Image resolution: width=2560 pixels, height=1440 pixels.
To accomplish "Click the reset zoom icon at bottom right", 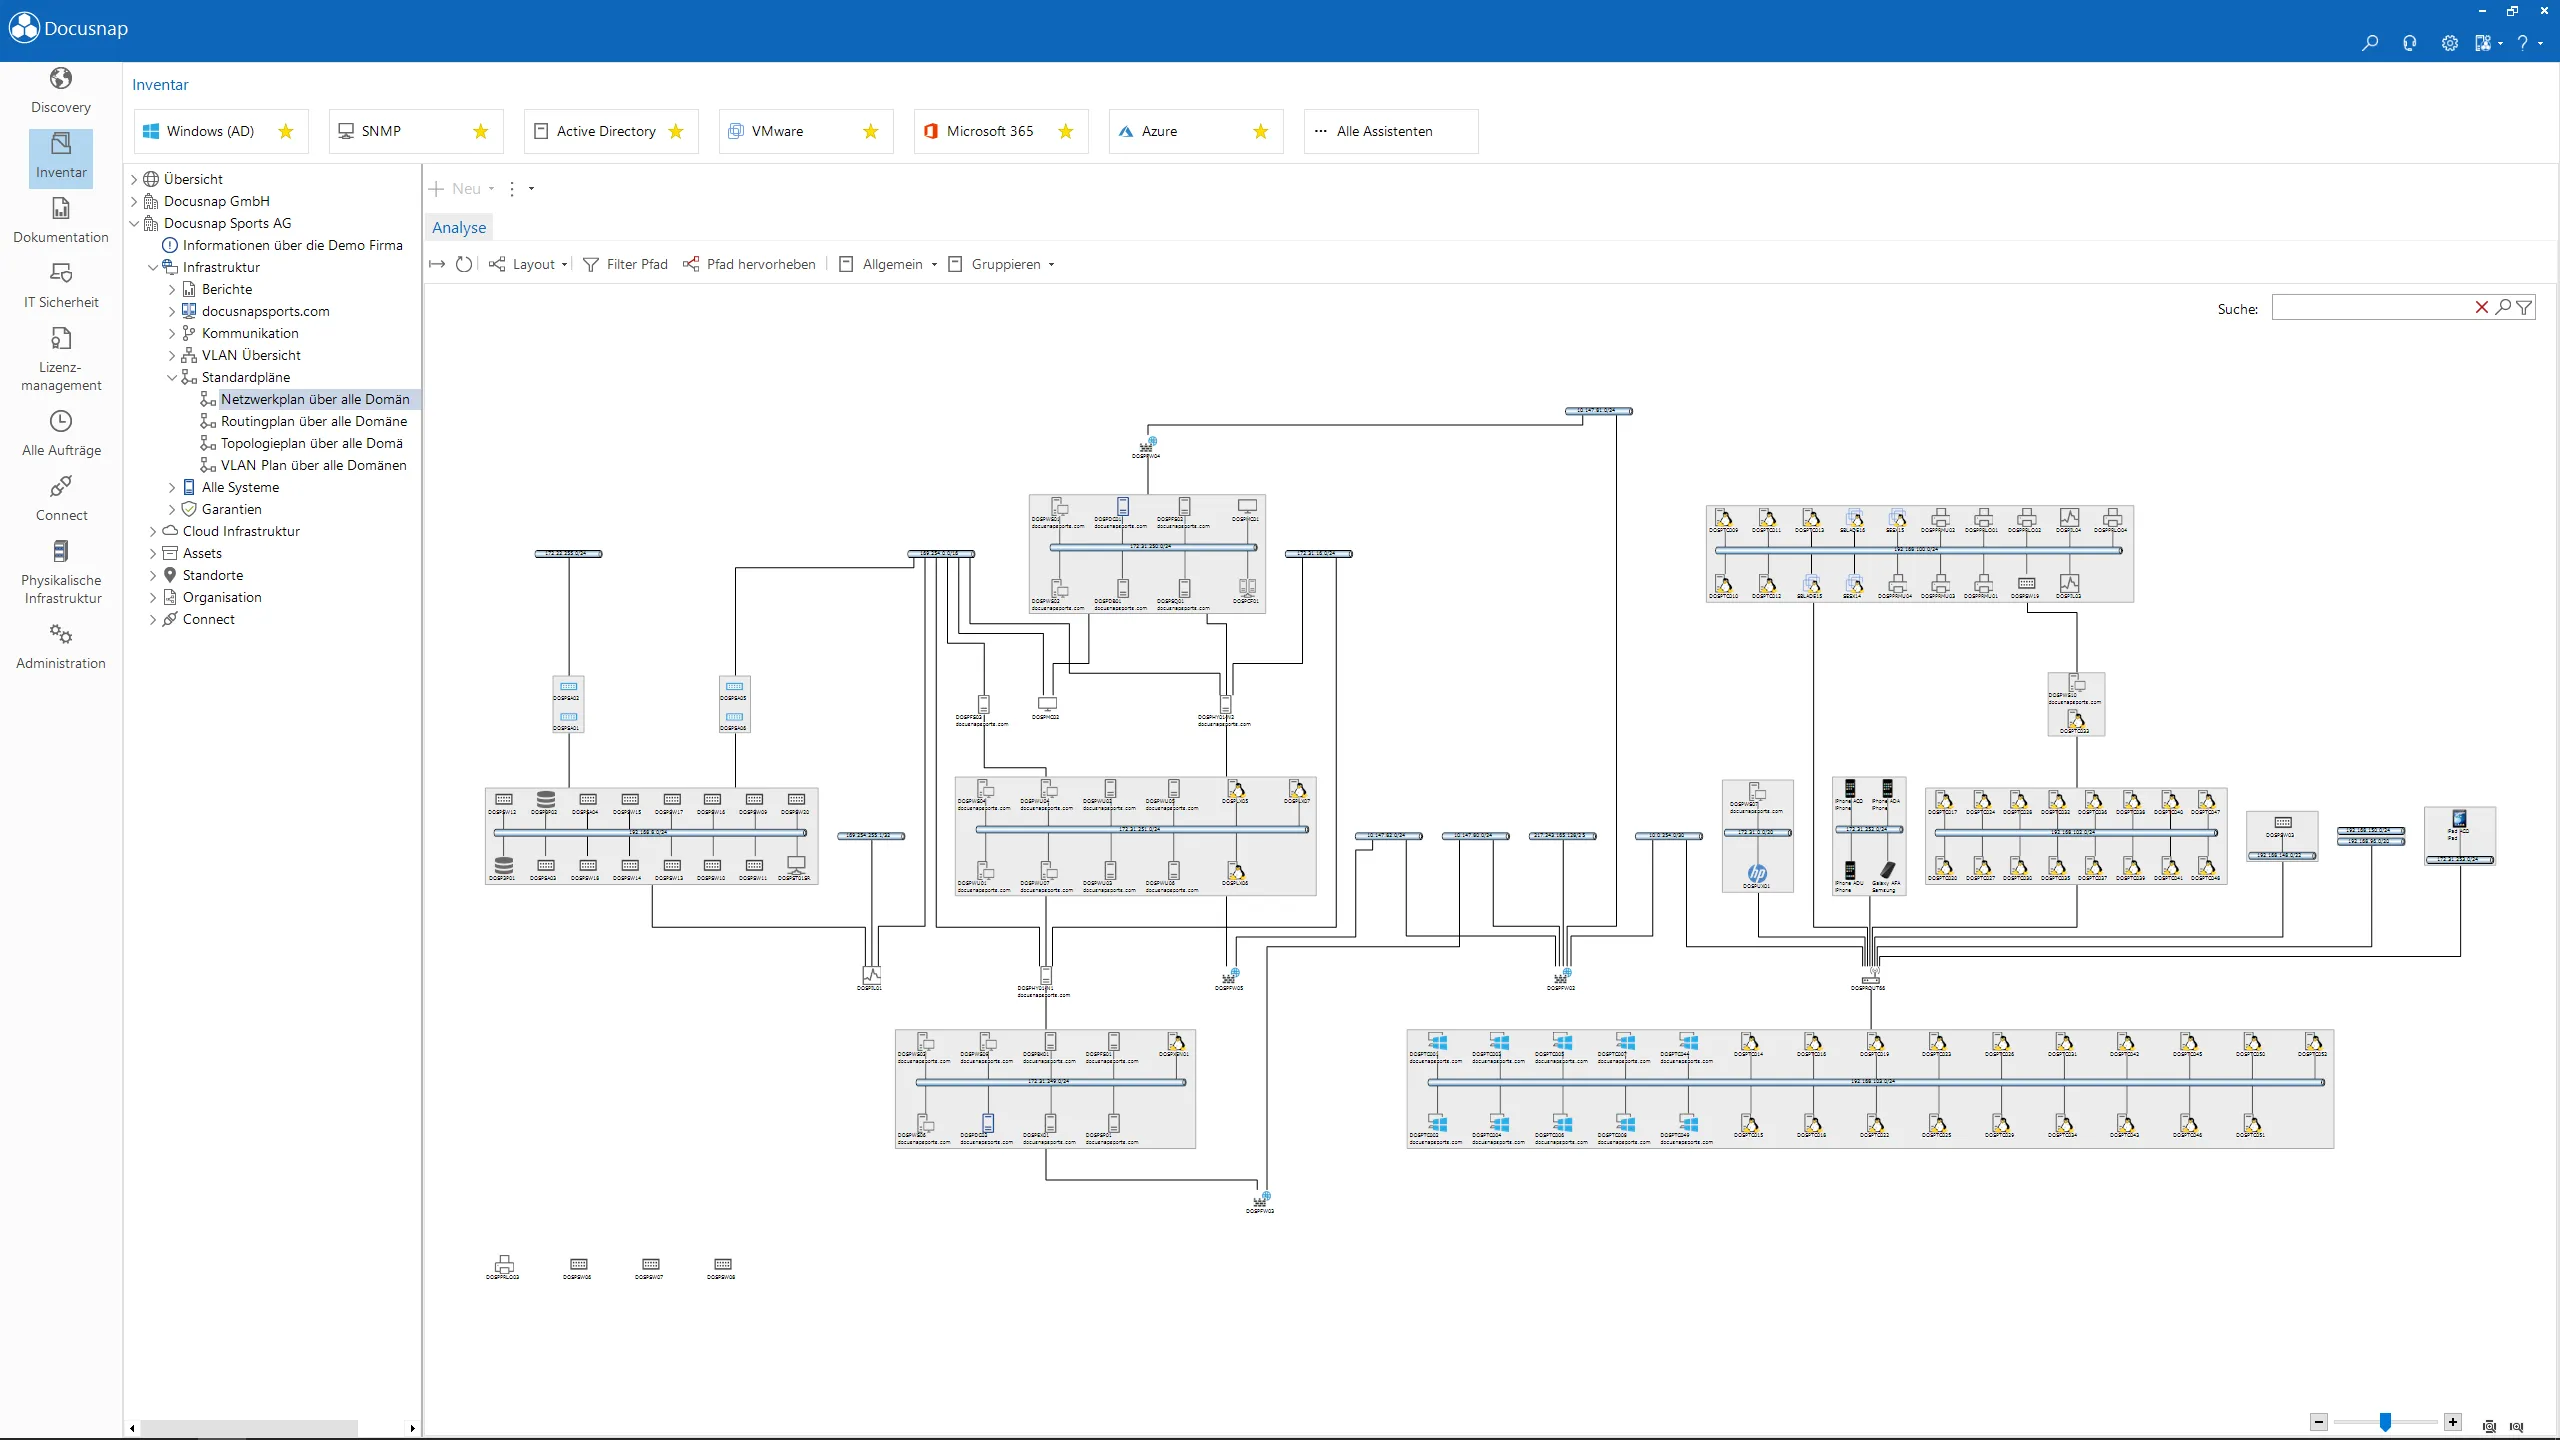I will [2517, 1426].
